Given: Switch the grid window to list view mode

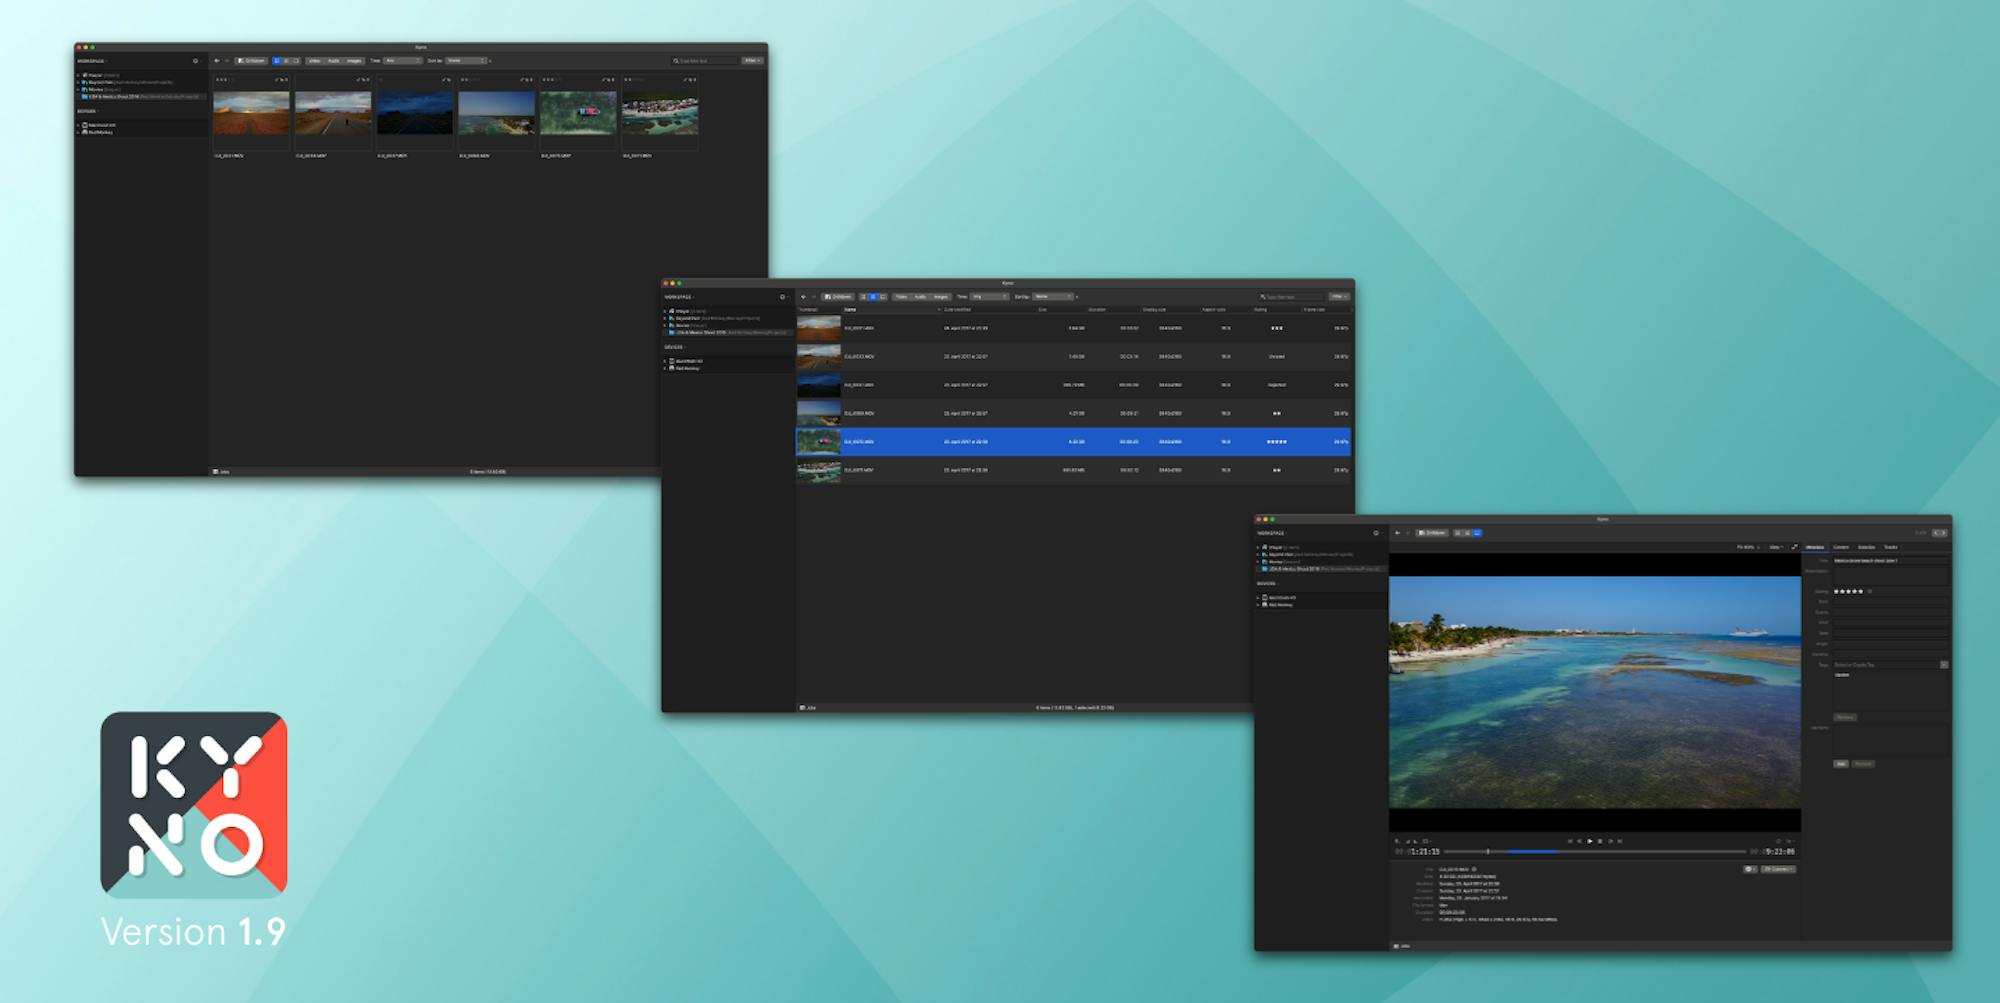Looking at the screenshot, I should [x=286, y=61].
